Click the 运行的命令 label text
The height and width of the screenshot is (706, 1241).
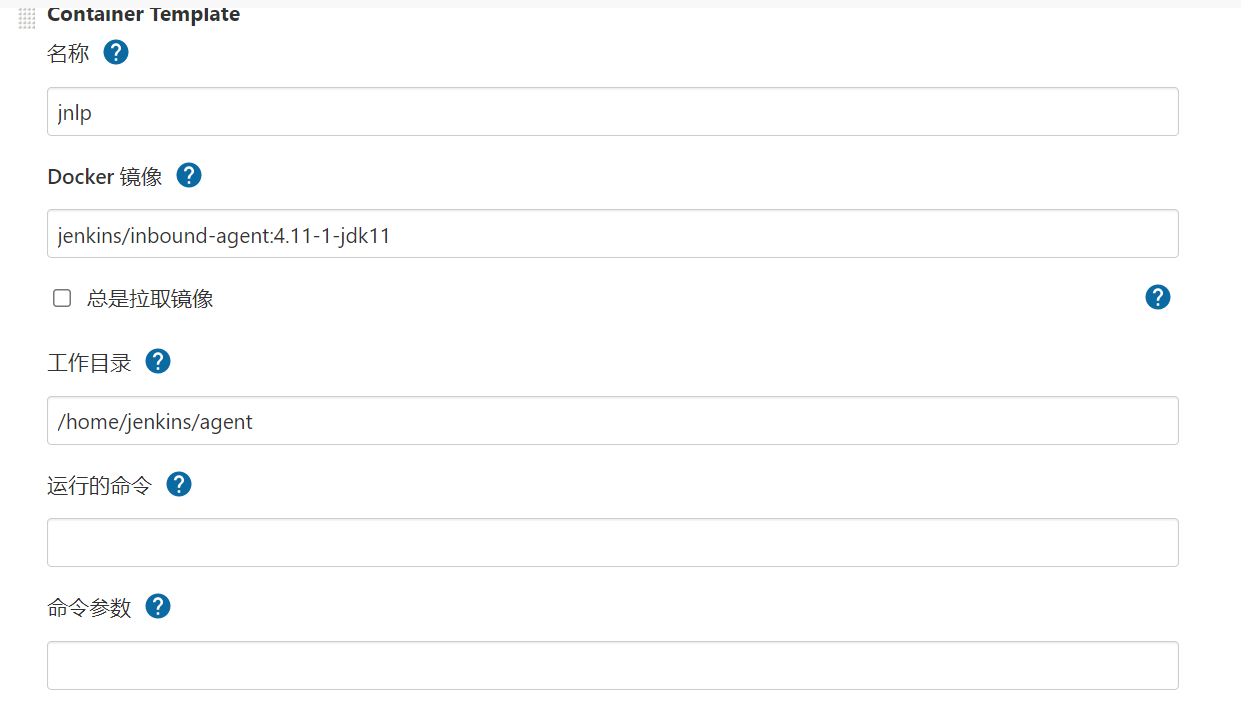point(99,486)
